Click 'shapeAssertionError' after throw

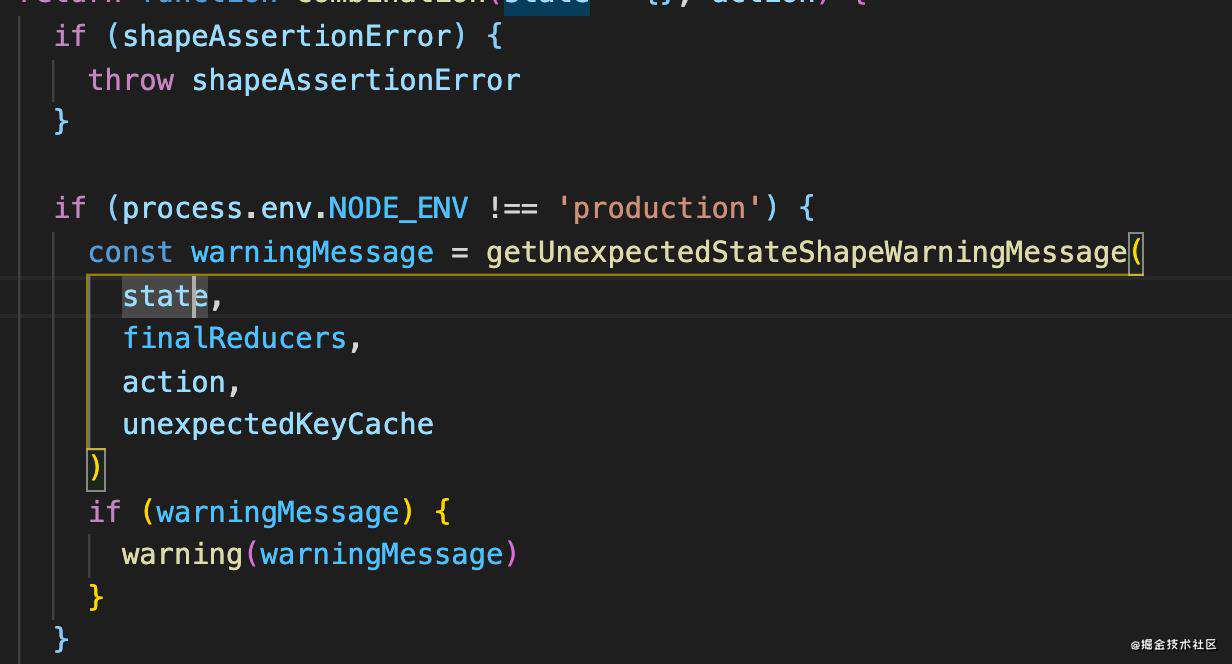point(356,80)
